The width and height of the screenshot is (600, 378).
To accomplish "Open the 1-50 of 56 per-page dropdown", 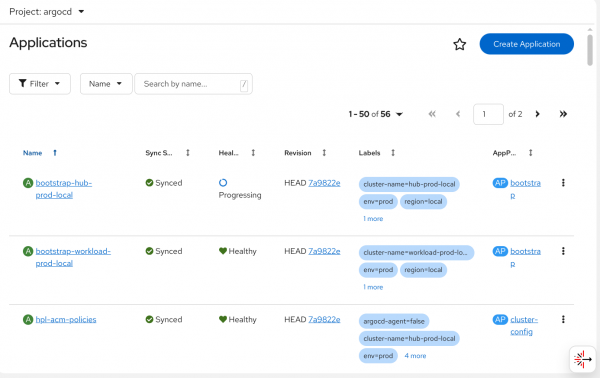I will tap(375, 114).
